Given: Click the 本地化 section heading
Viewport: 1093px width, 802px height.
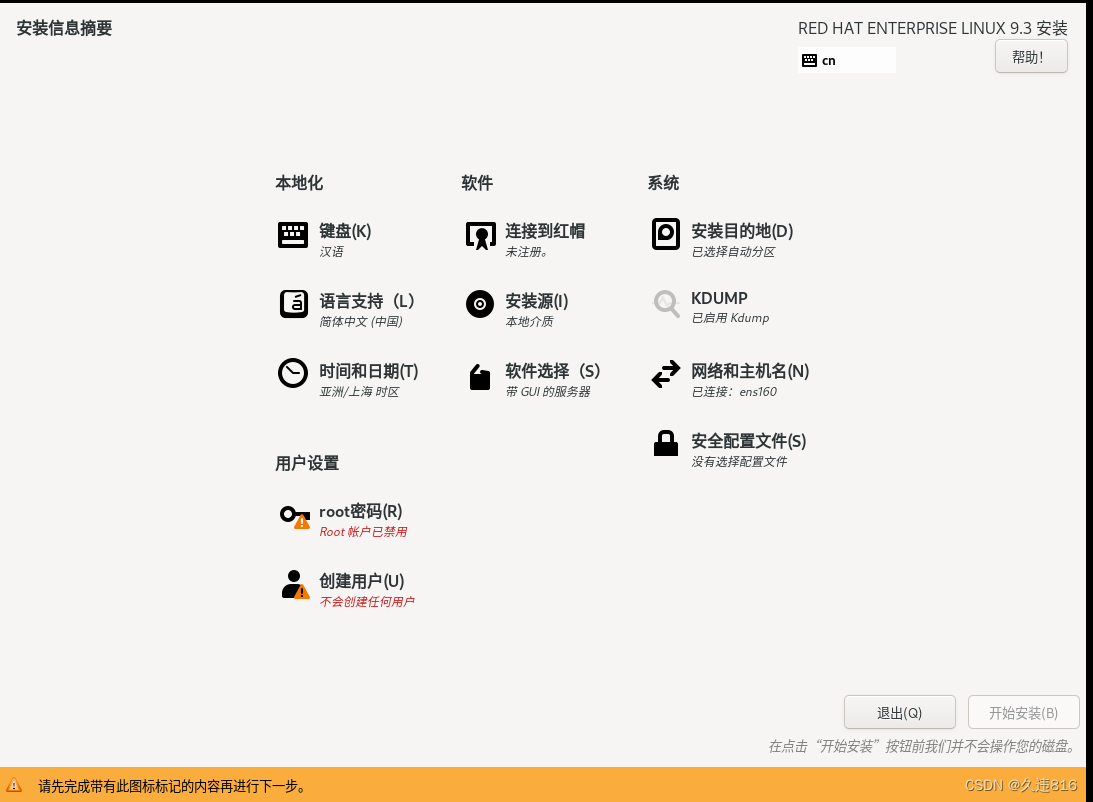Looking at the screenshot, I should pyautogui.click(x=299, y=183).
